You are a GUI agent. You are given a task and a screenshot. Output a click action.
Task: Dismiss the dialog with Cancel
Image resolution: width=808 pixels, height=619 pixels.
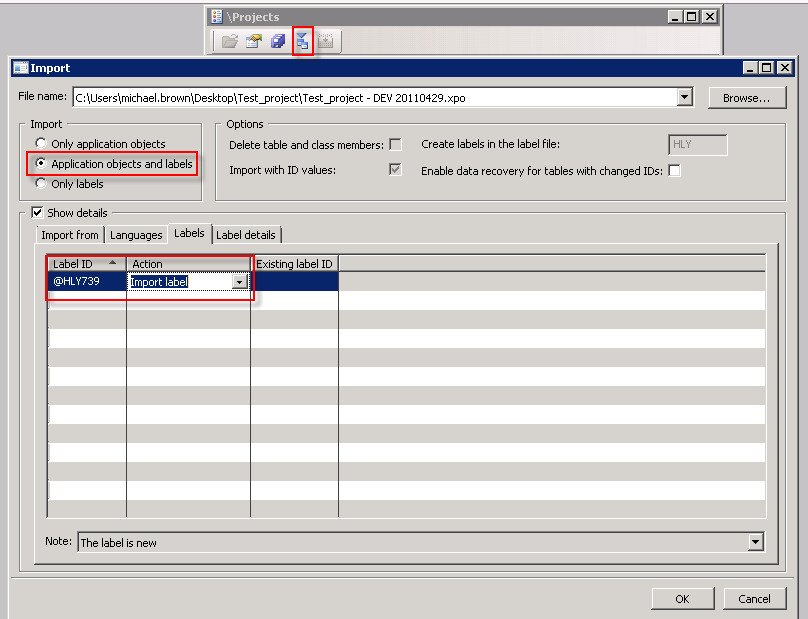(x=755, y=598)
